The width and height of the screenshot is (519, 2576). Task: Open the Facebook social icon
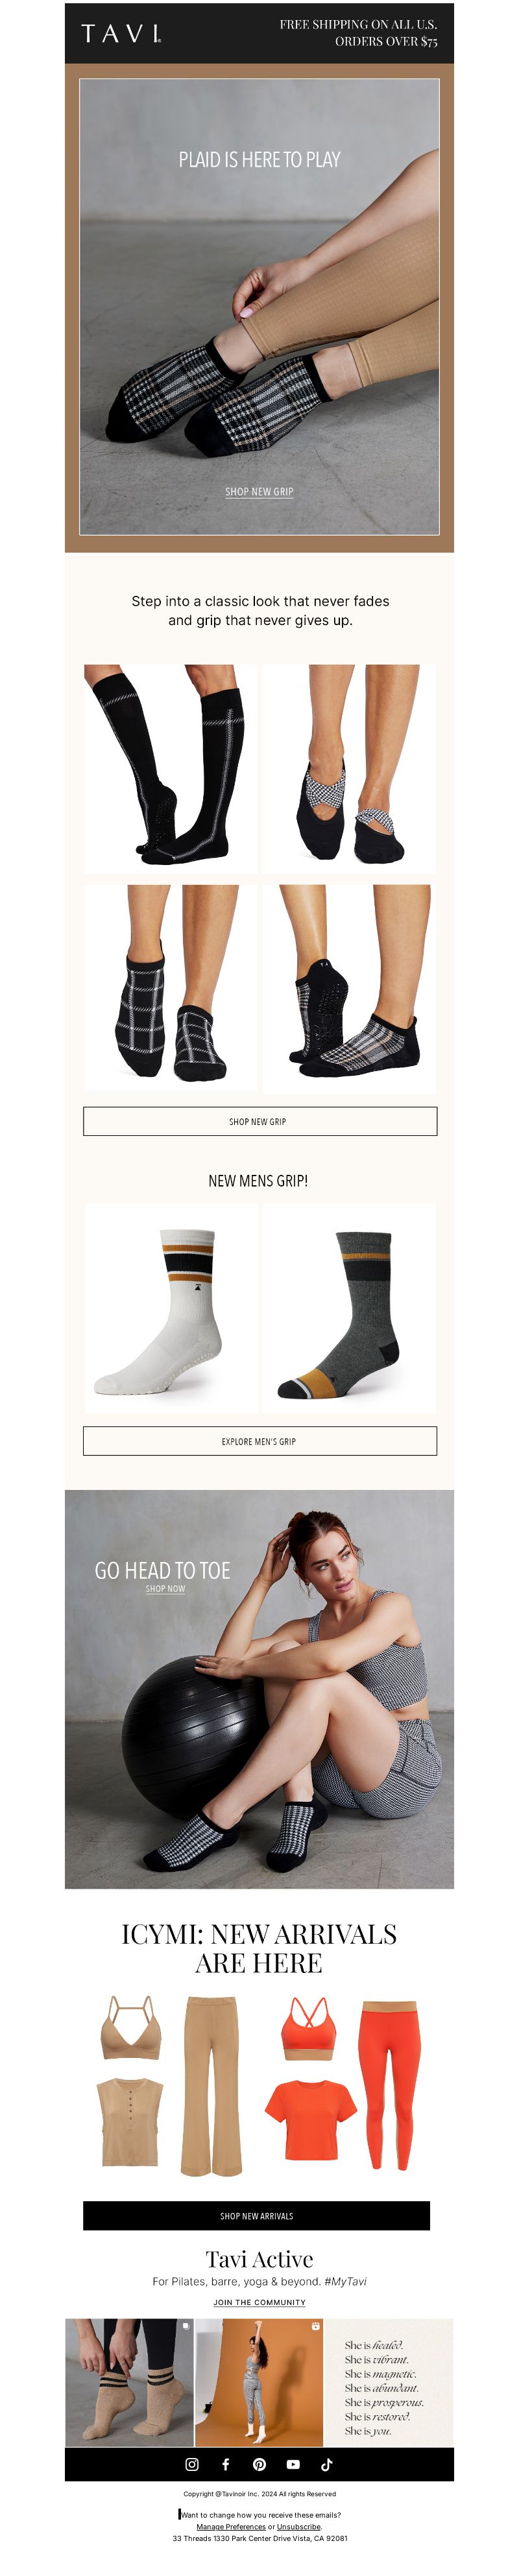pyautogui.click(x=225, y=2464)
